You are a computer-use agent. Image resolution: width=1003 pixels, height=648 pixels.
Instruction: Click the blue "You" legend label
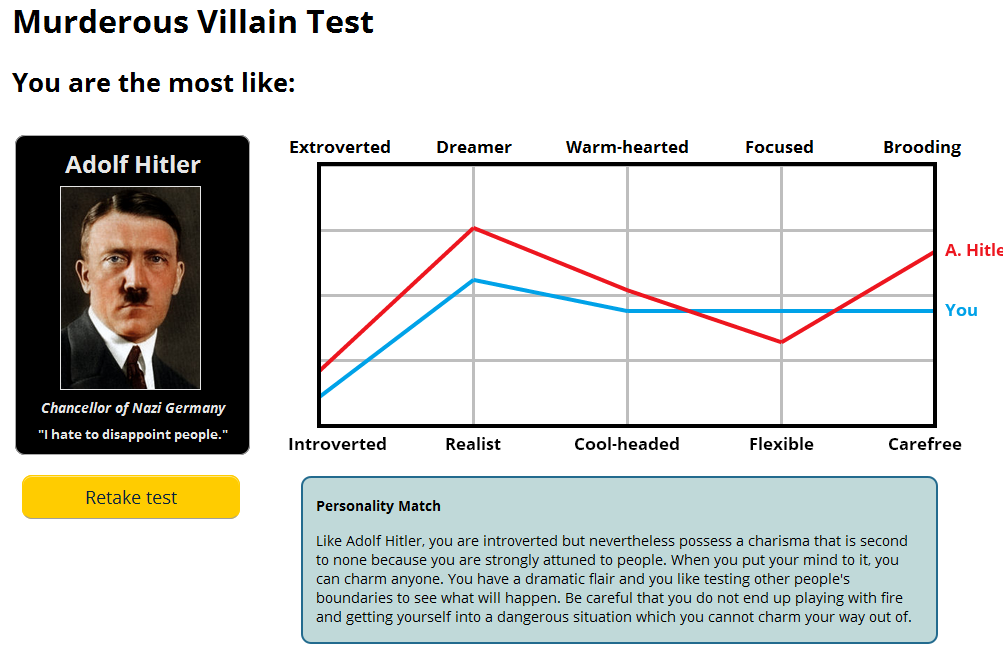961,310
